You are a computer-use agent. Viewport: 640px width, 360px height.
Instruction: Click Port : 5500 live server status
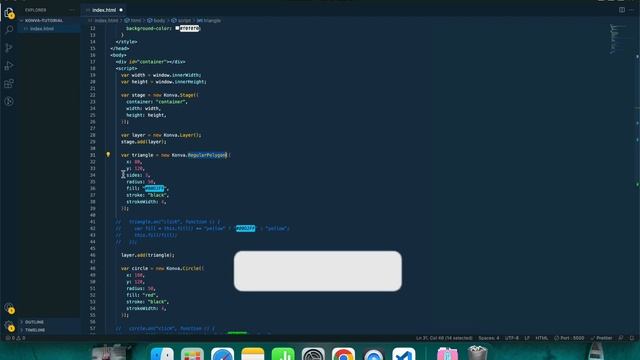569,338
